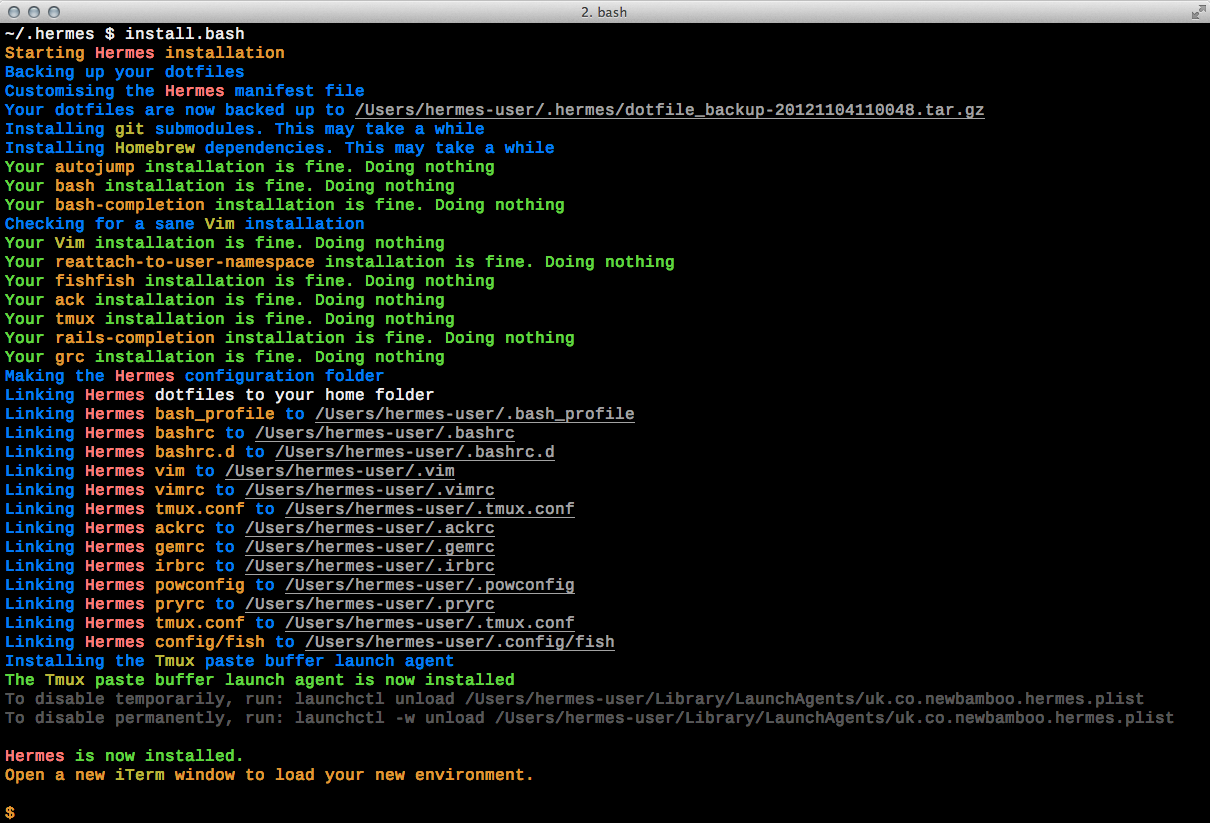Click the 'Your bash installation is fine' line
This screenshot has width=1210, height=823.
230,186
